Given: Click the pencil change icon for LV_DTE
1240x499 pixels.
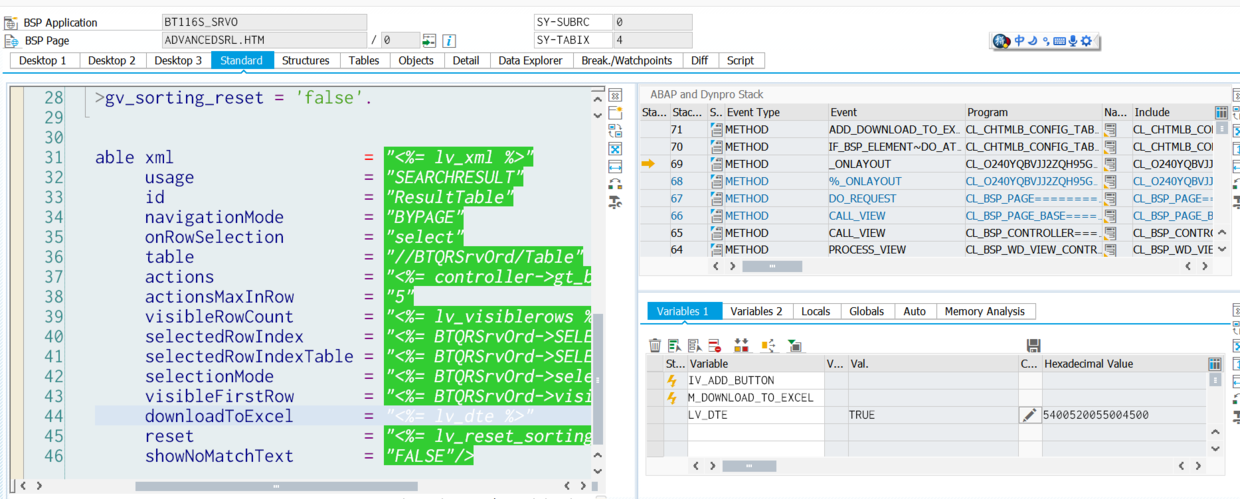Looking at the screenshot, I should coord(1029,414).
